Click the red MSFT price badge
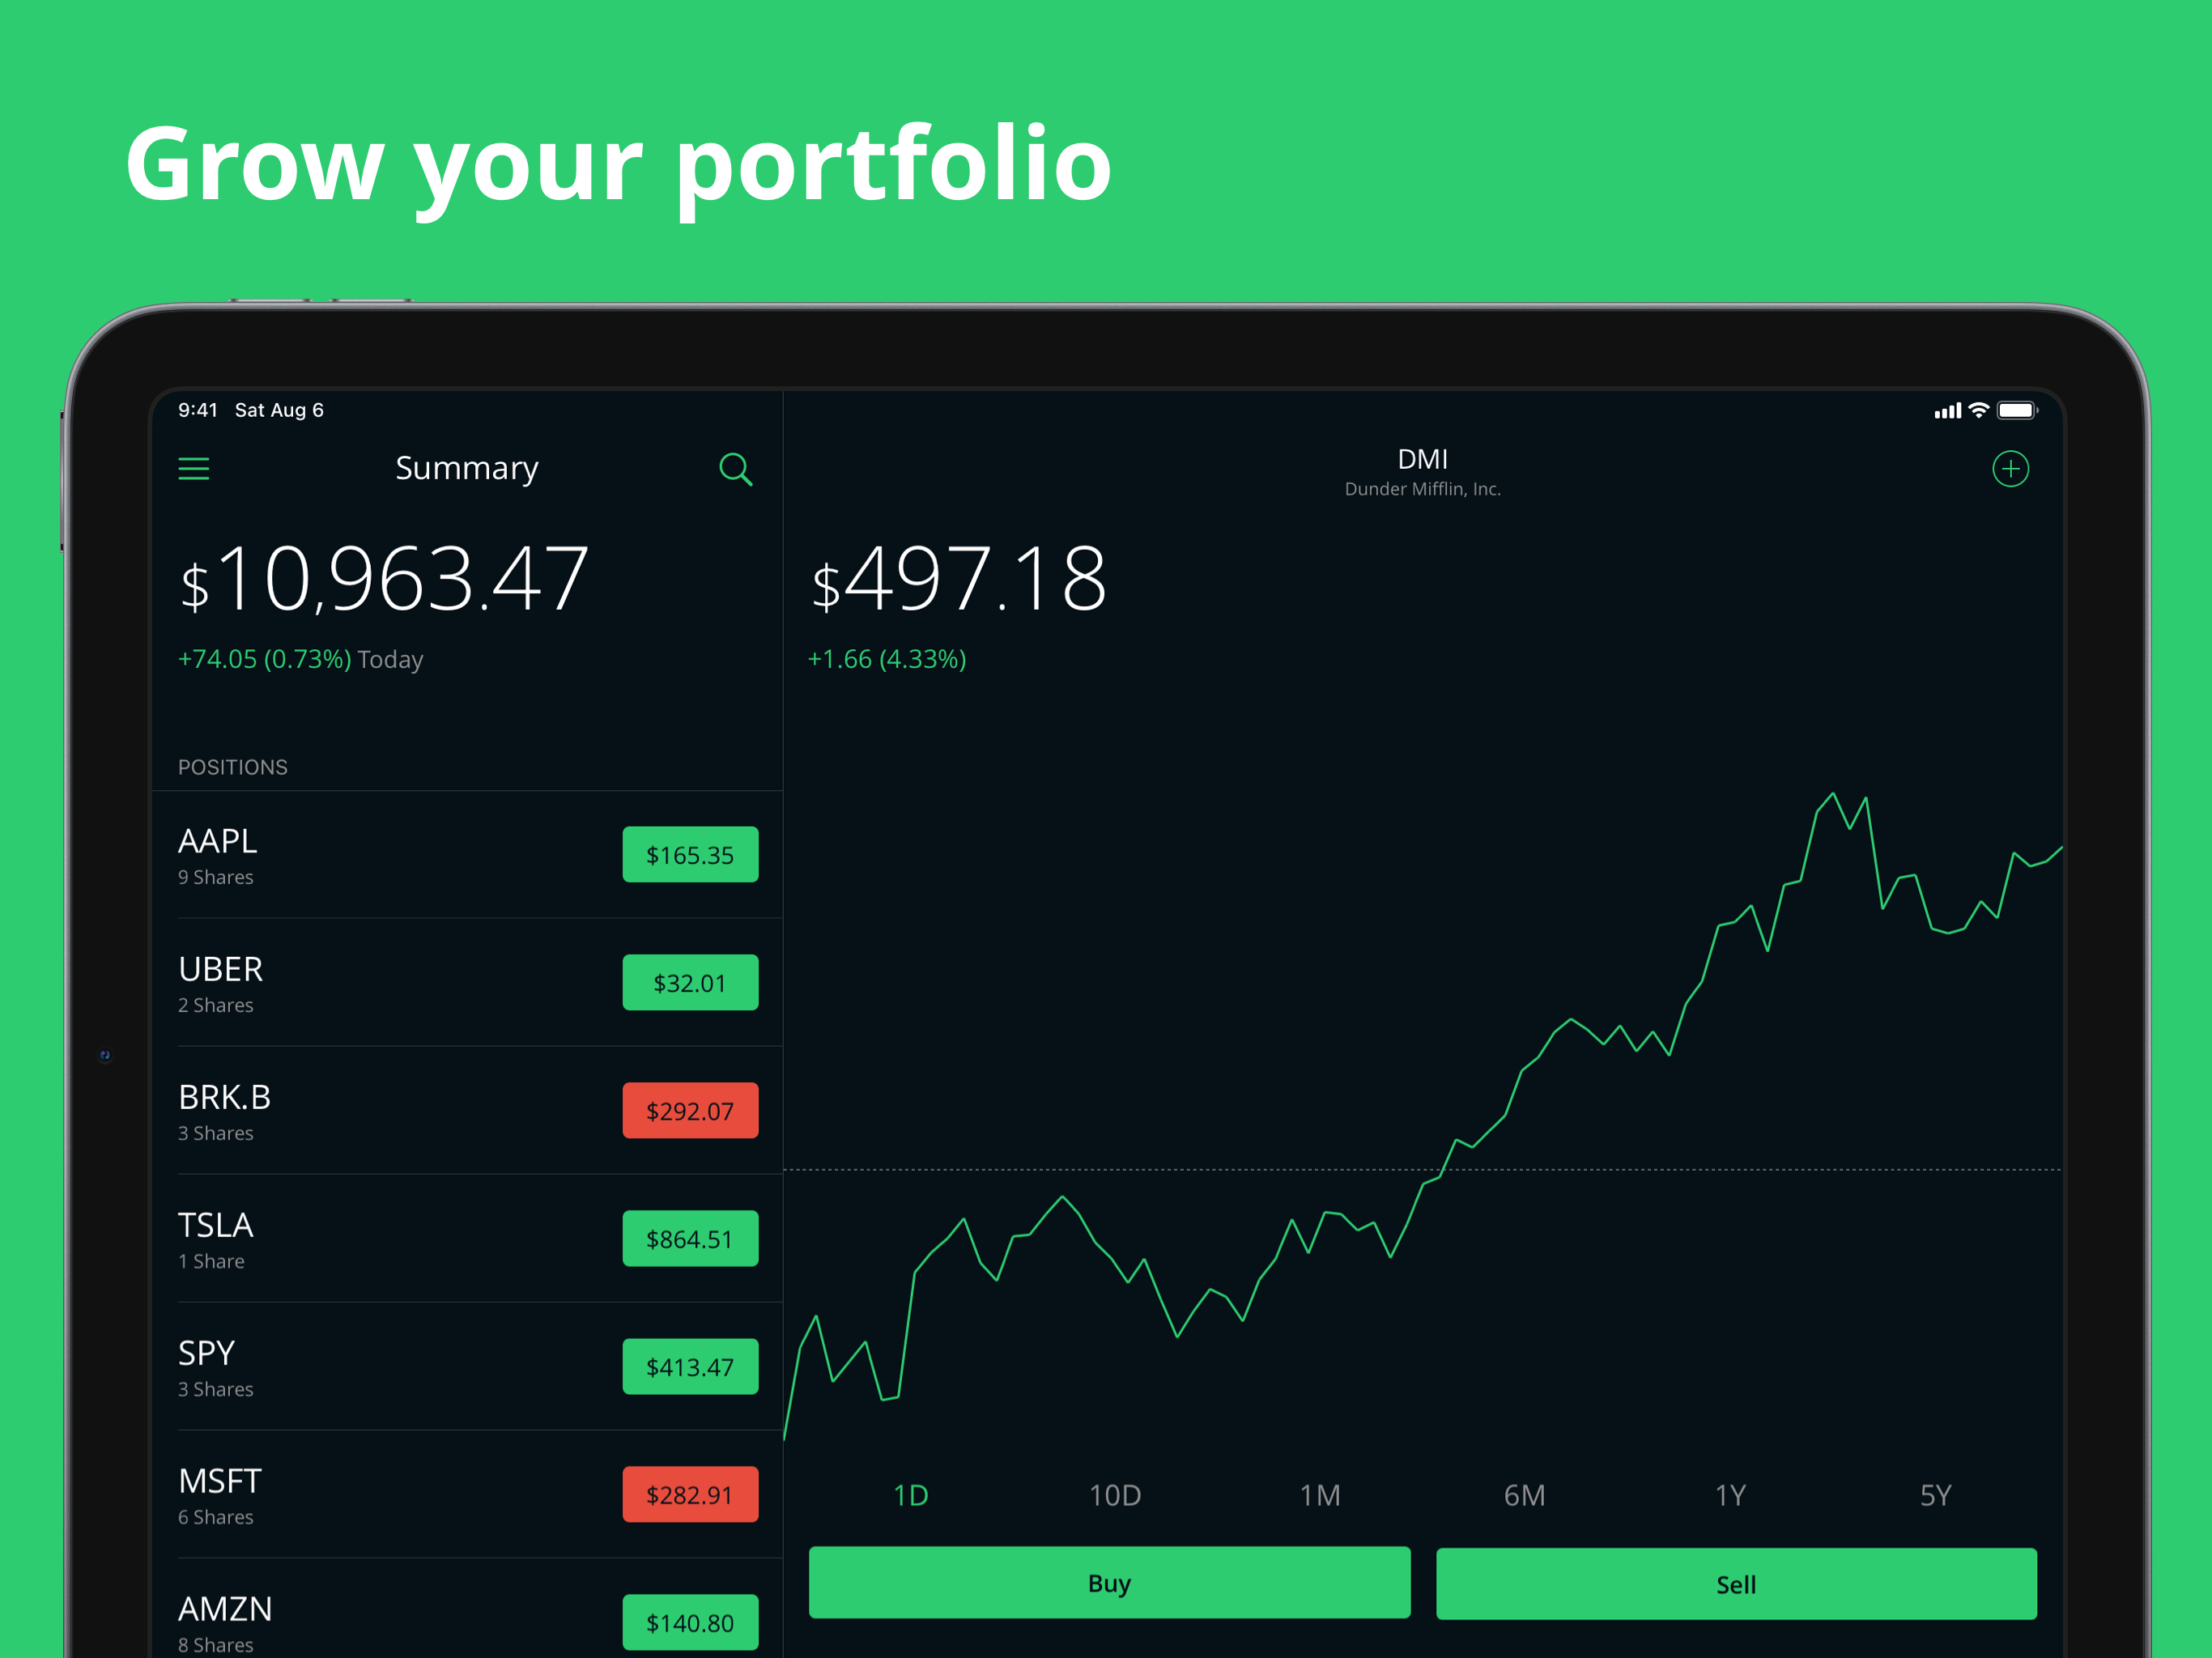Viewport: 2212px width, 1658px height. (690, 1494)
